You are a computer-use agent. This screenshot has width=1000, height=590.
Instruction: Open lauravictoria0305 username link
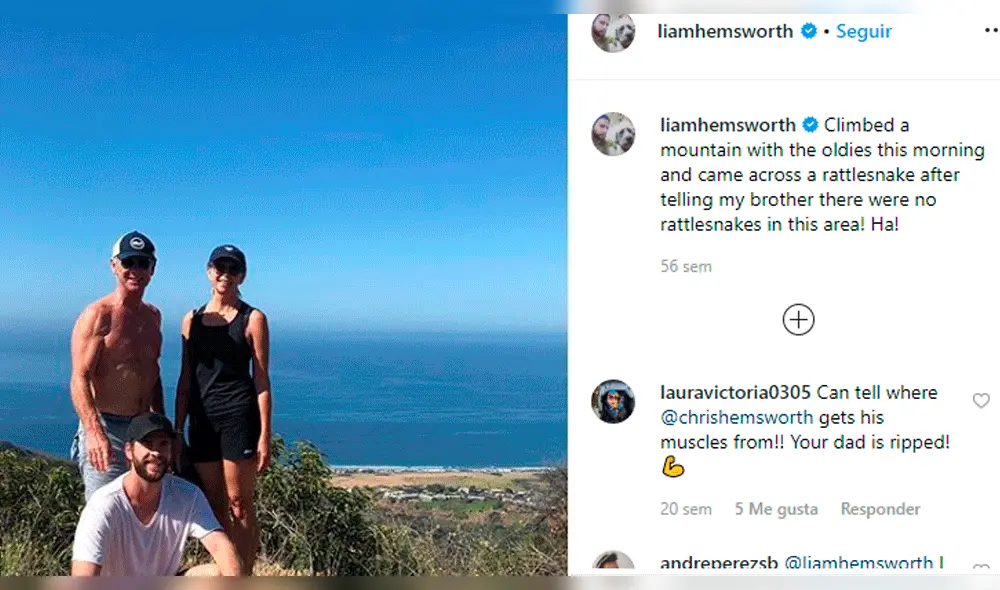735,392
